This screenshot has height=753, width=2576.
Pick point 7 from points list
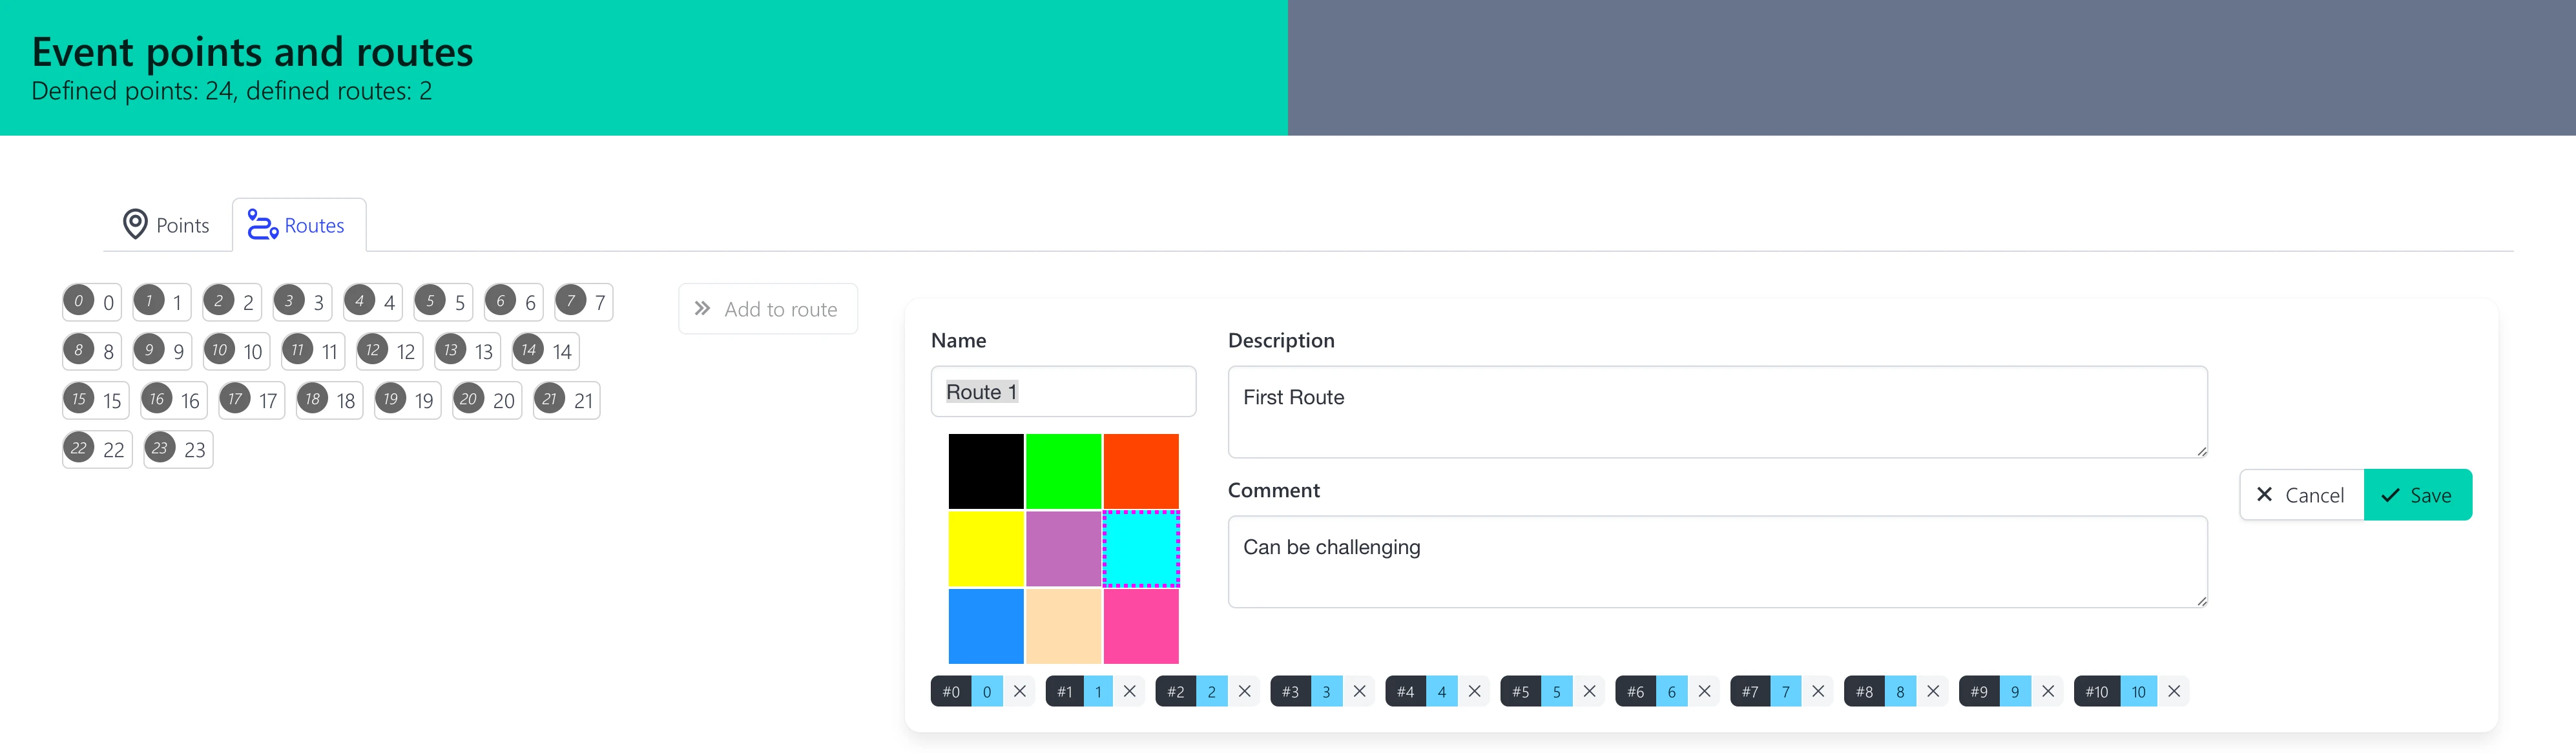(583, 302)
